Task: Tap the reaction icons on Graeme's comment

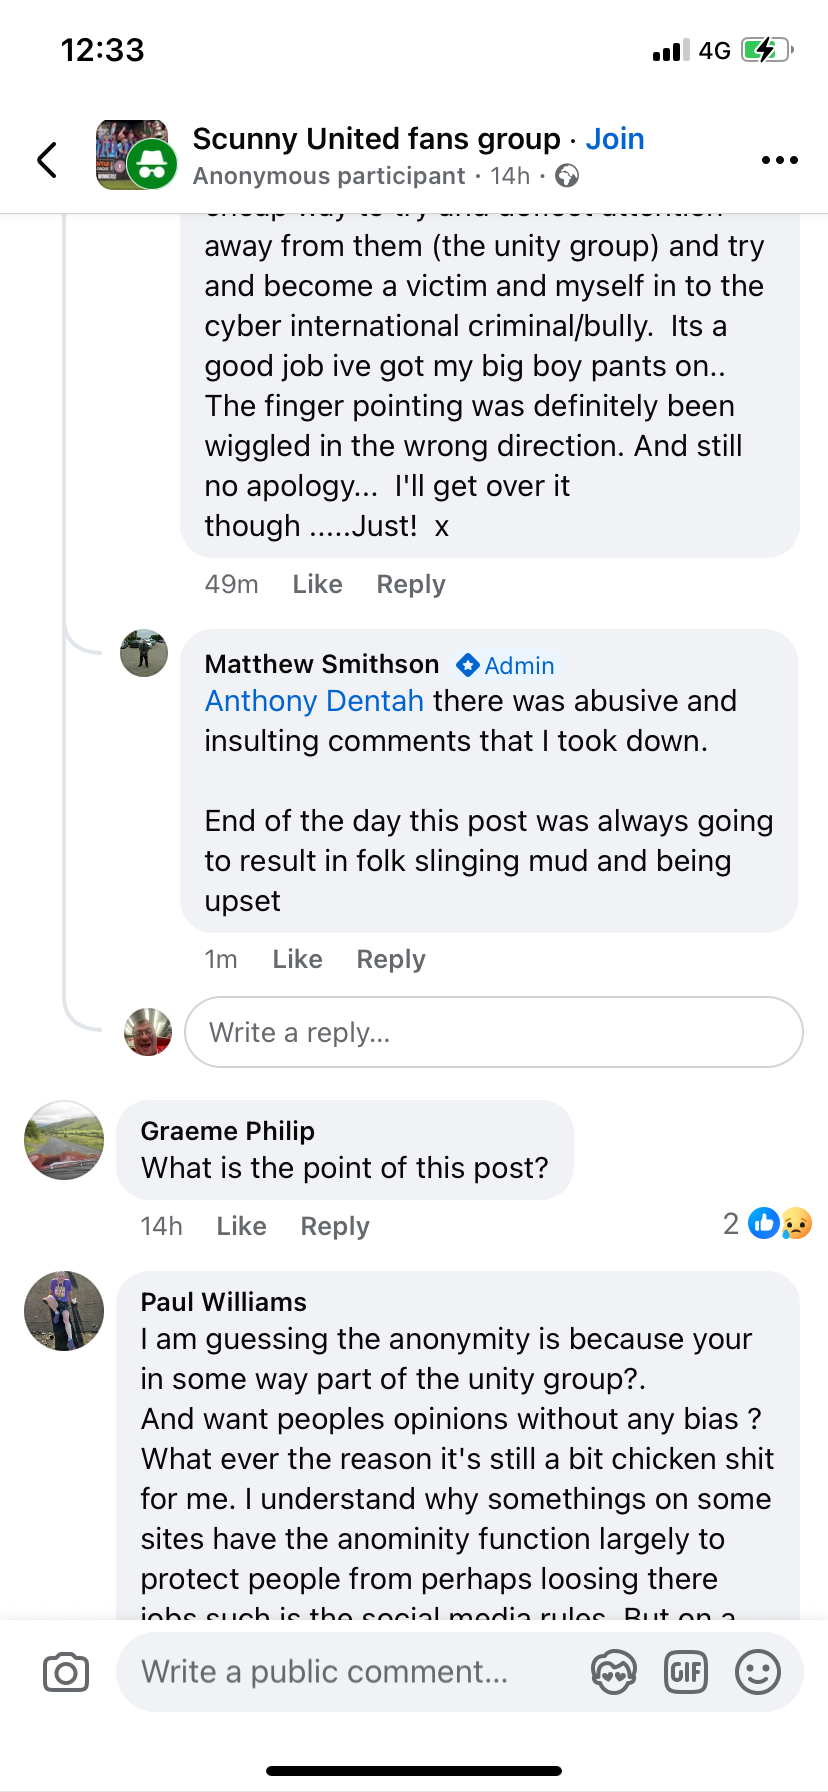Action: point(780,1223)
